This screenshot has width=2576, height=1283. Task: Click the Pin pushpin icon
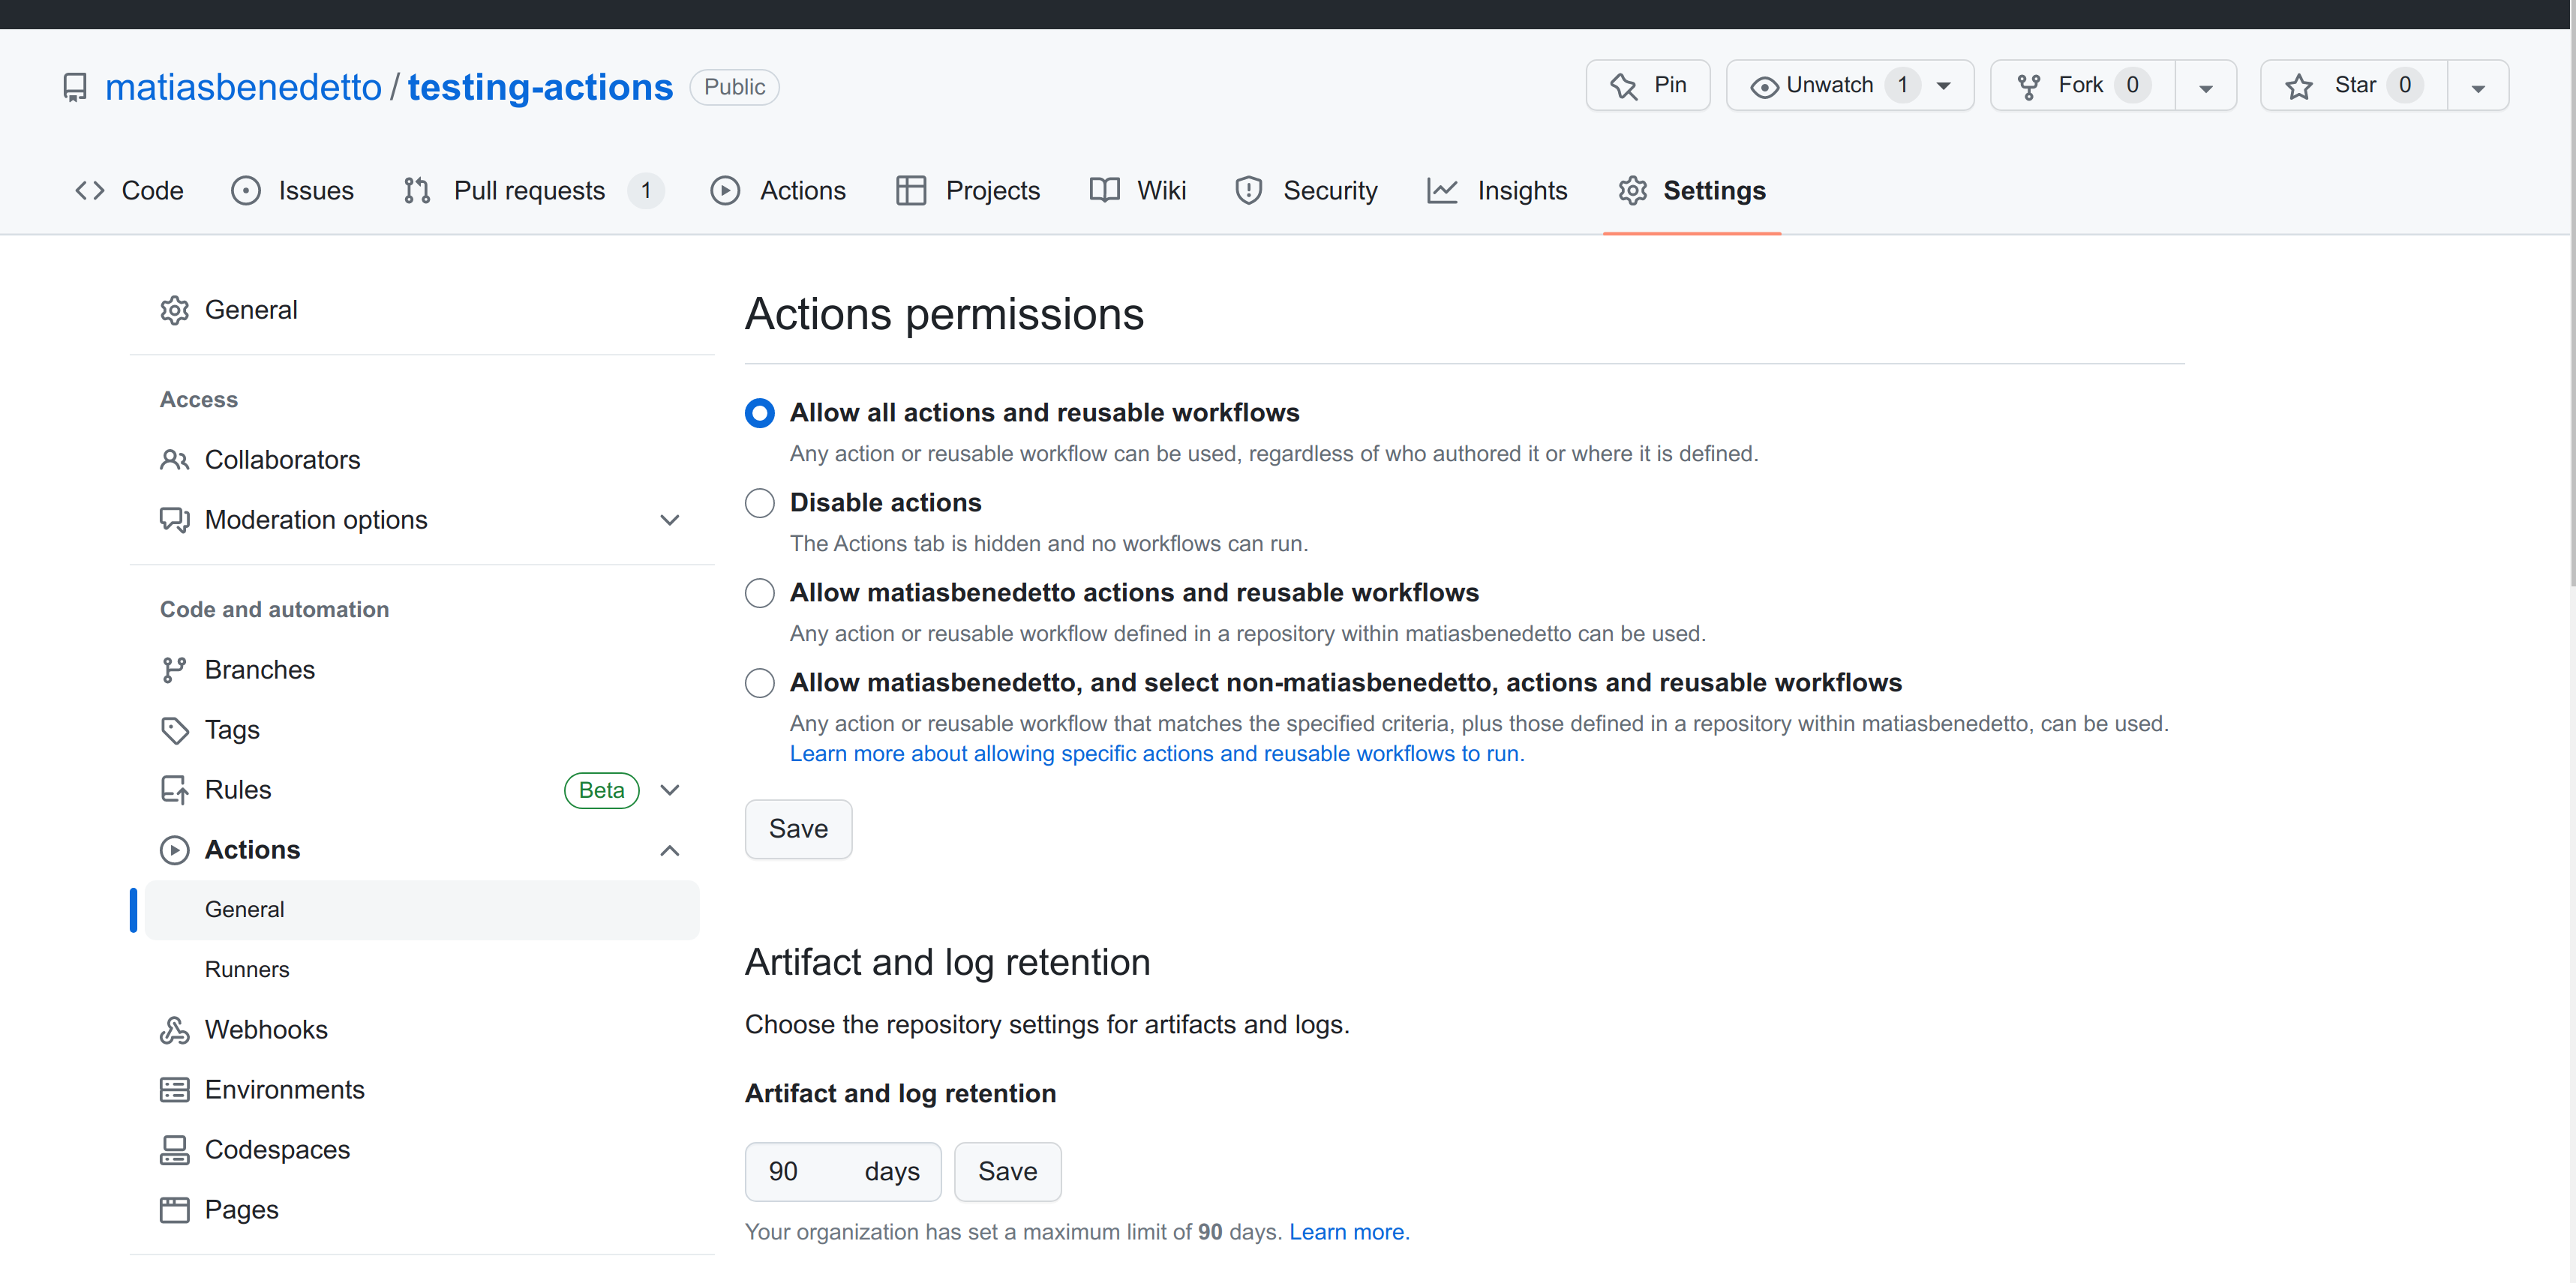tap(1624, 86)
